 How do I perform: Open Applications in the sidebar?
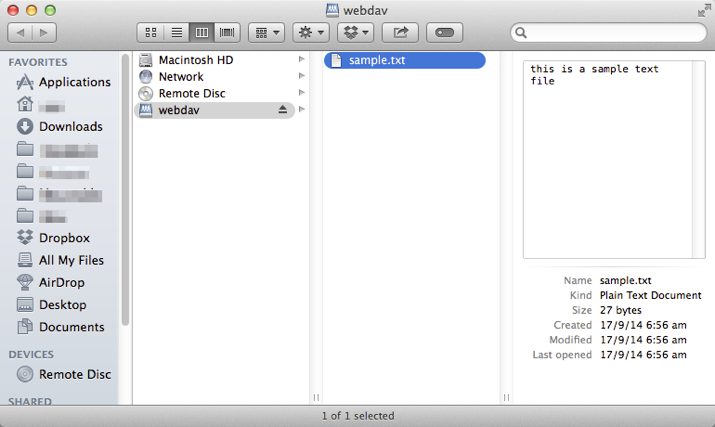[x=64, y=82]
